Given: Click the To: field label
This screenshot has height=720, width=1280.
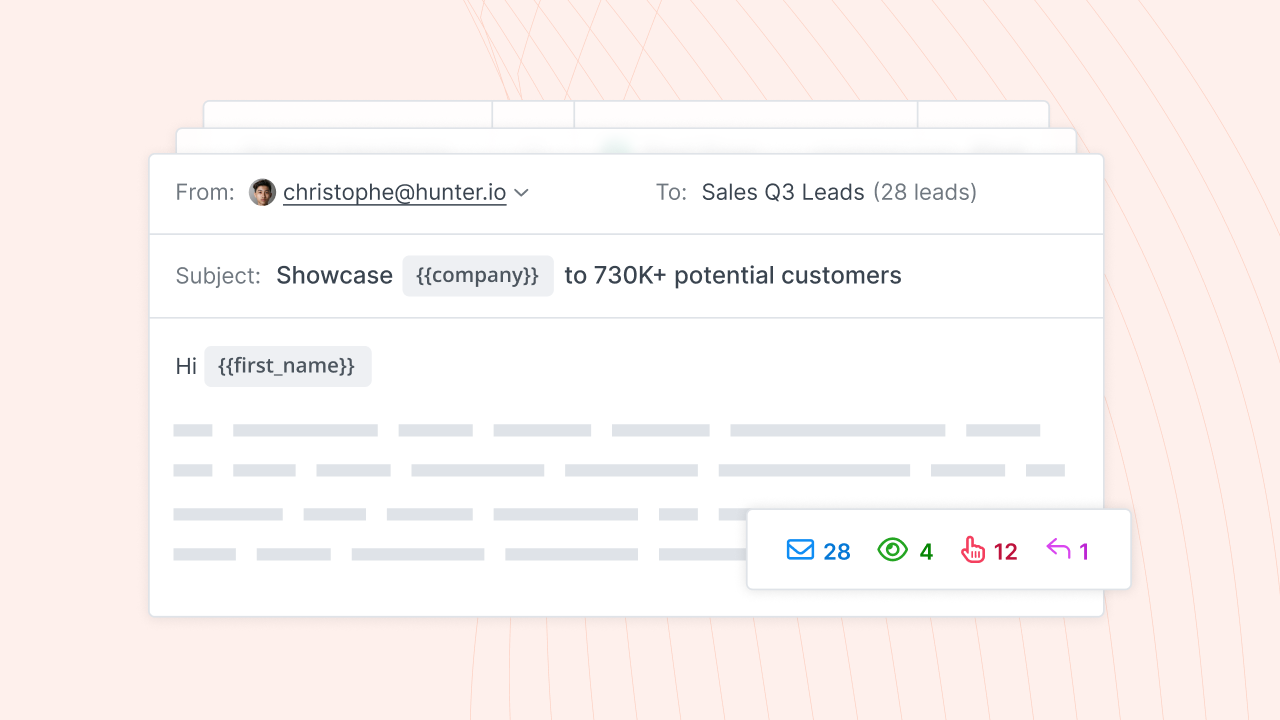Looking at the screenshot, I should pos(671,192).
